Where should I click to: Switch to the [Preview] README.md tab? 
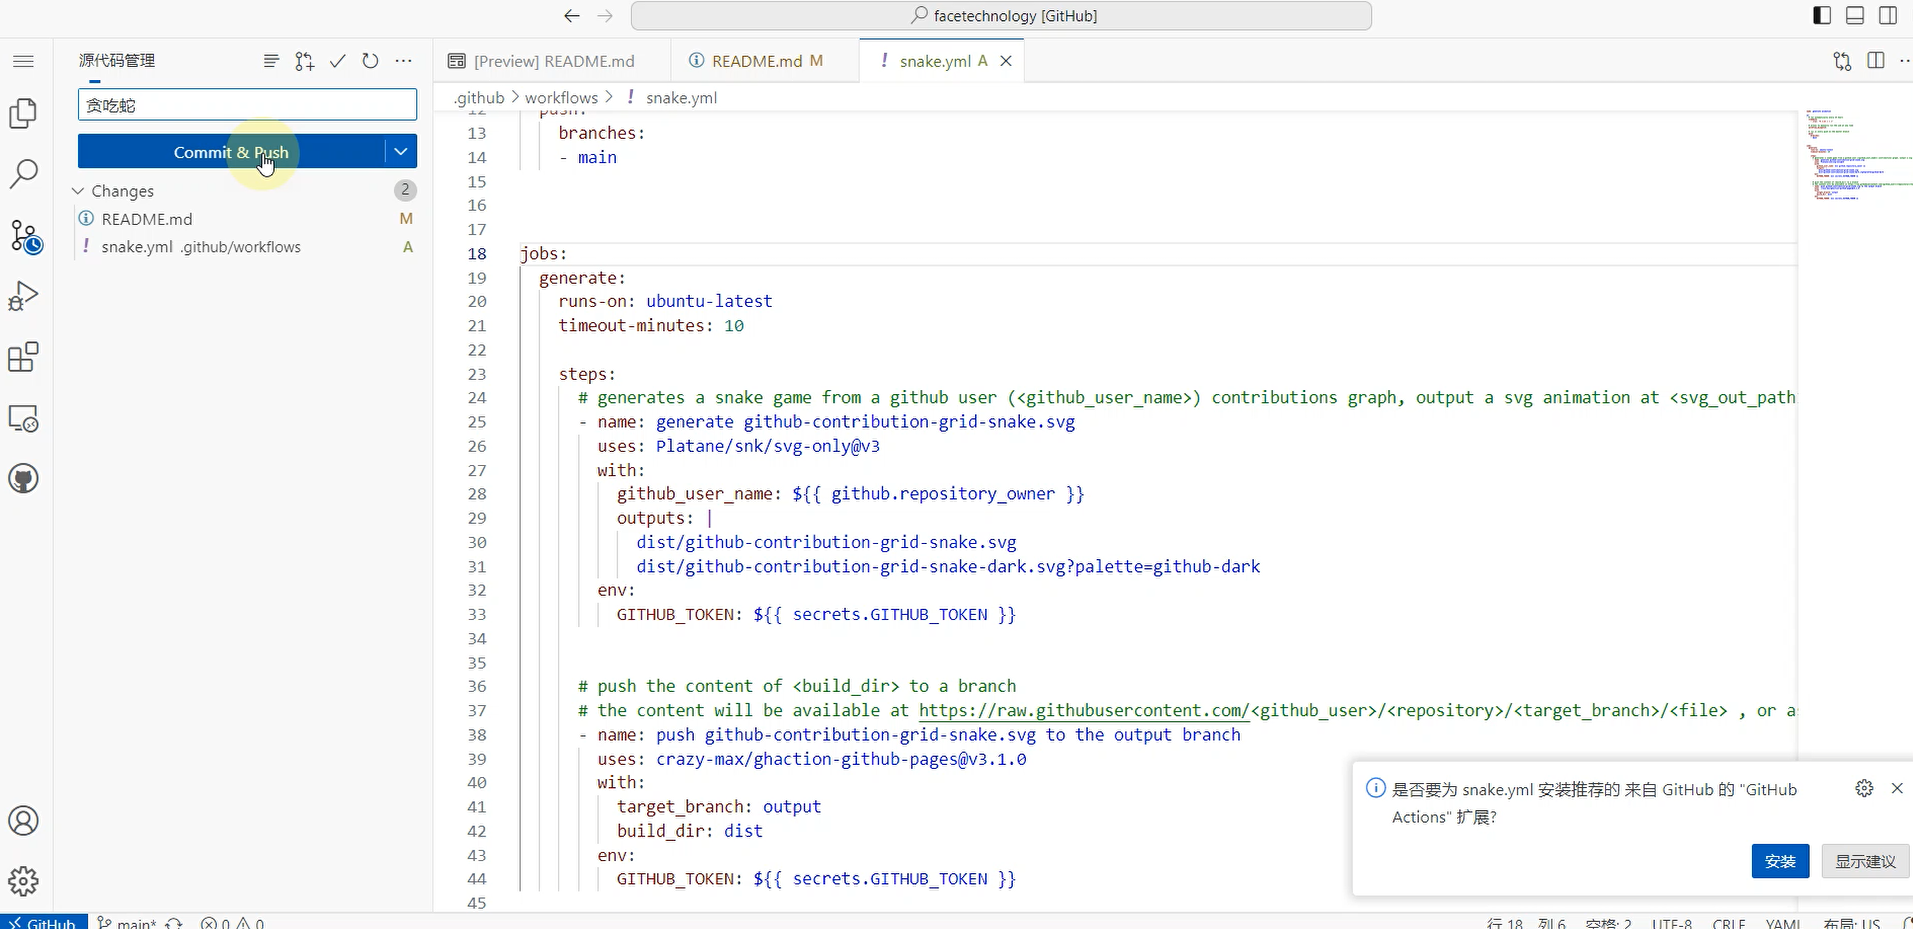click(553, 61)
